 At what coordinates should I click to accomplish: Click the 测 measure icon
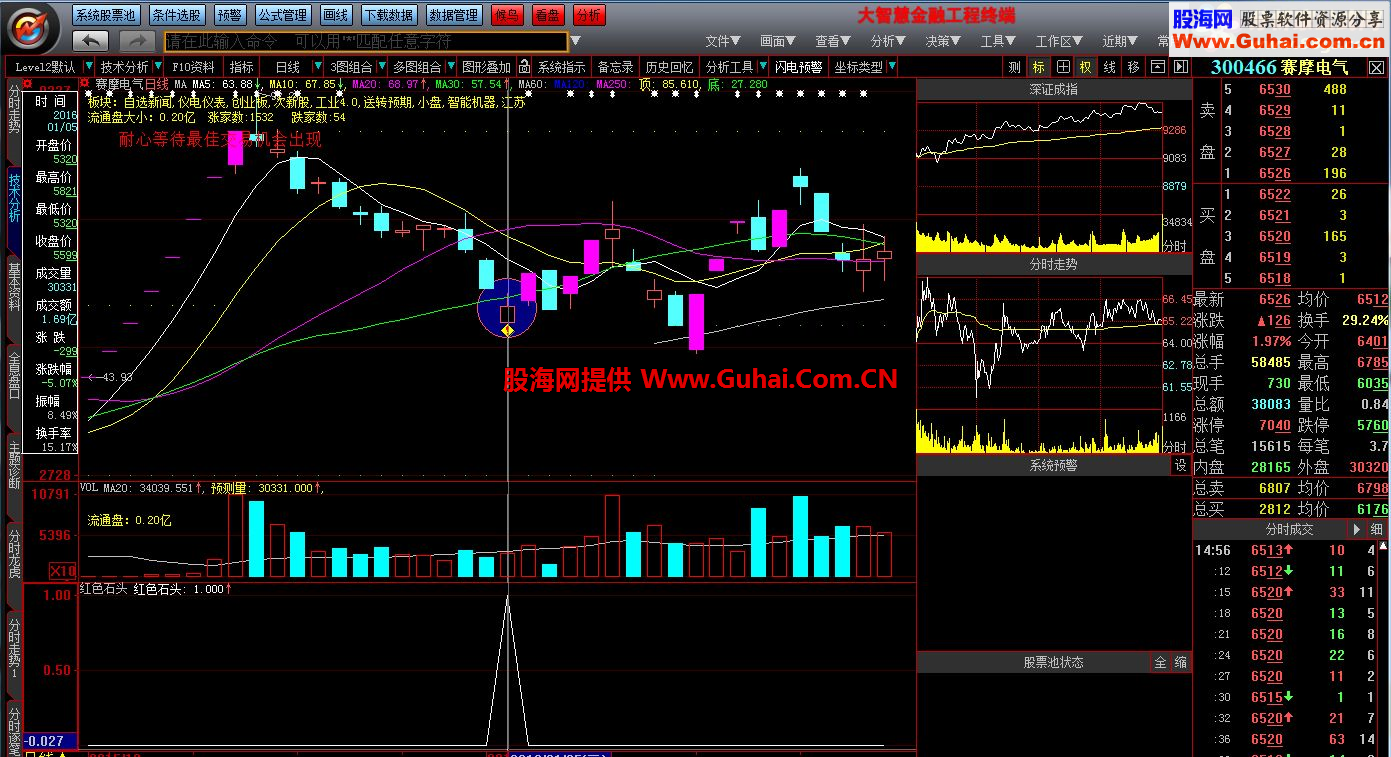pyautogui.click(x=1015, y=67)
